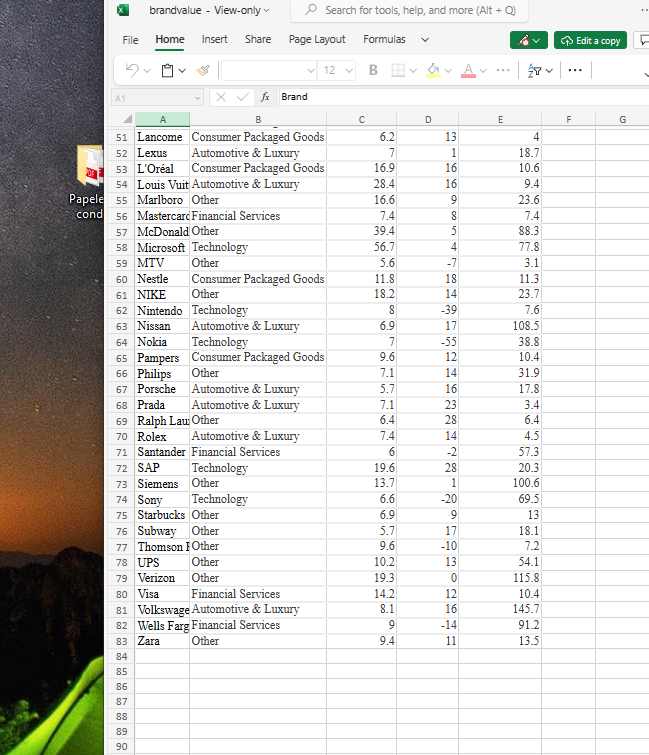Viewport: 649px width, 755px height.
Task: Open the Formulas tab
Action: (384, 39)
